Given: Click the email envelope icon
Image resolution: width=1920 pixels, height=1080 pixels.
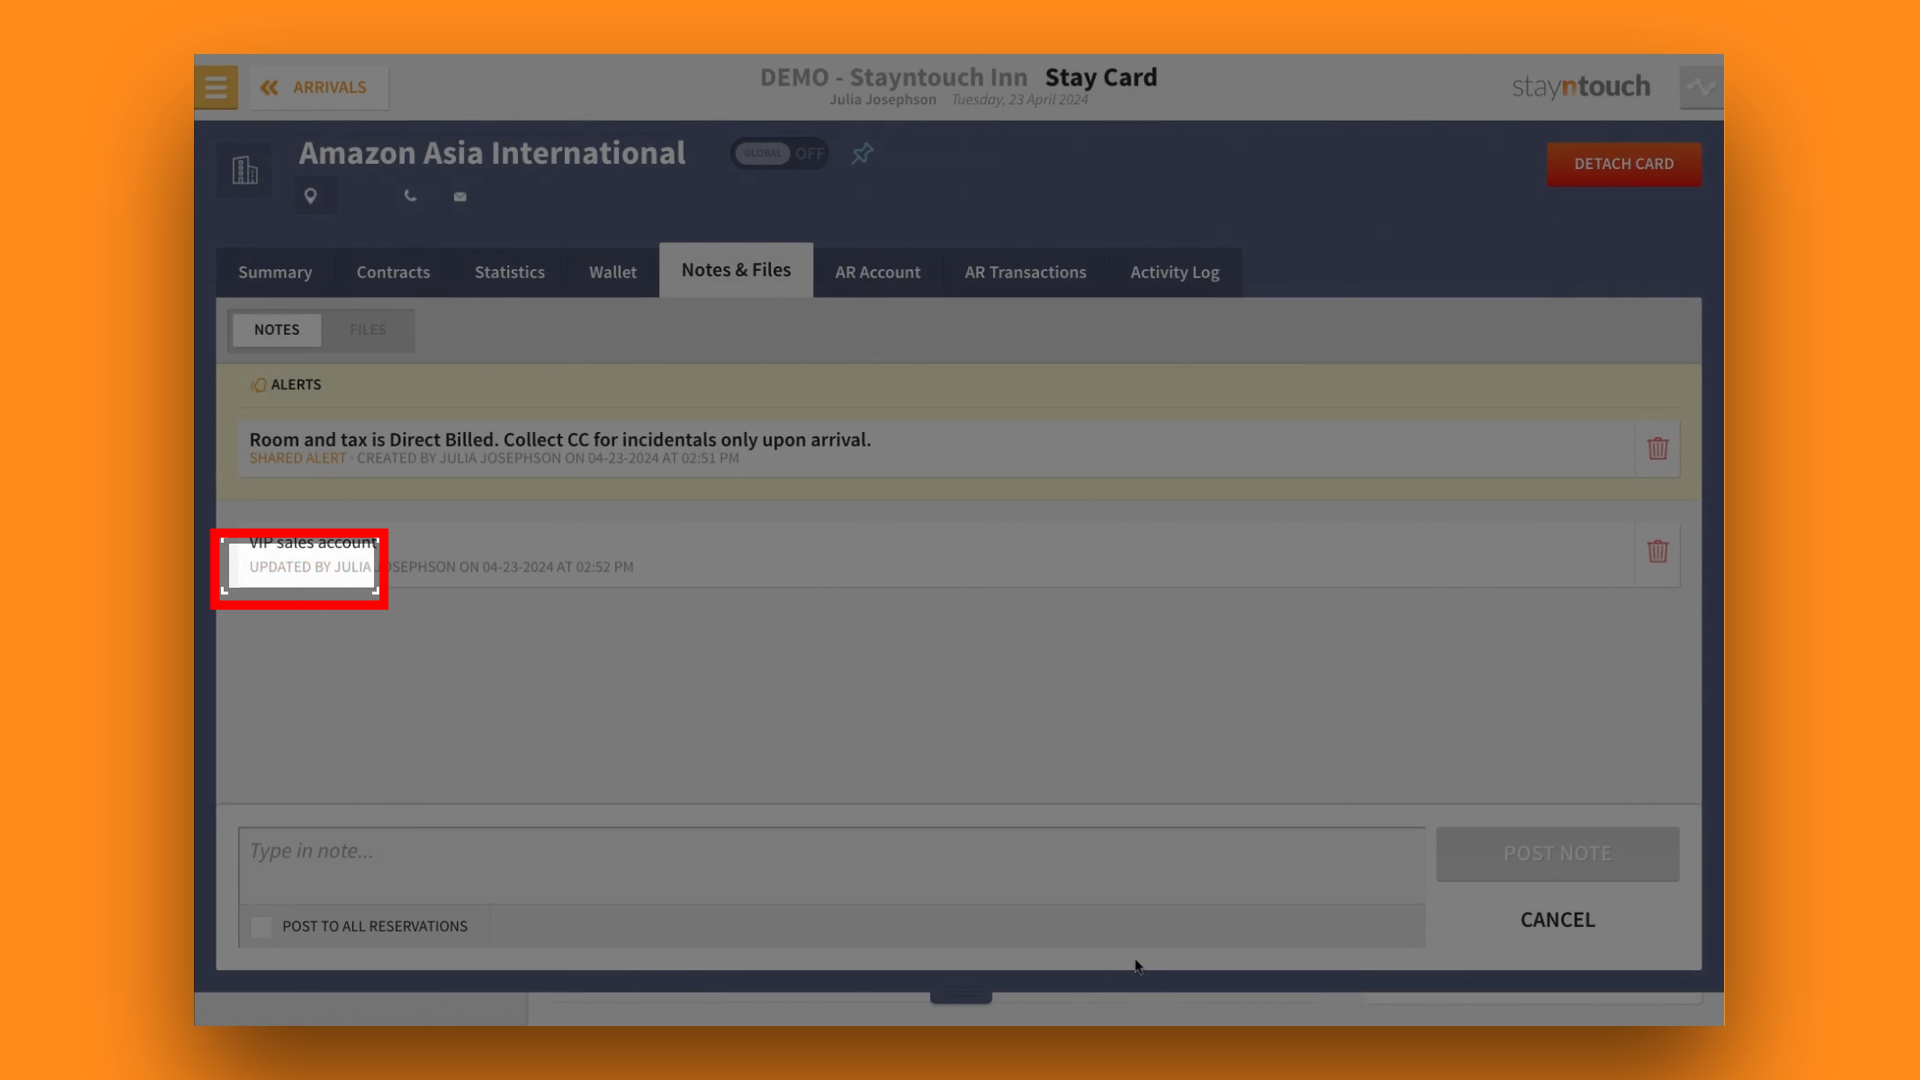Looking at the screenshot, I should tap(460, 197).
